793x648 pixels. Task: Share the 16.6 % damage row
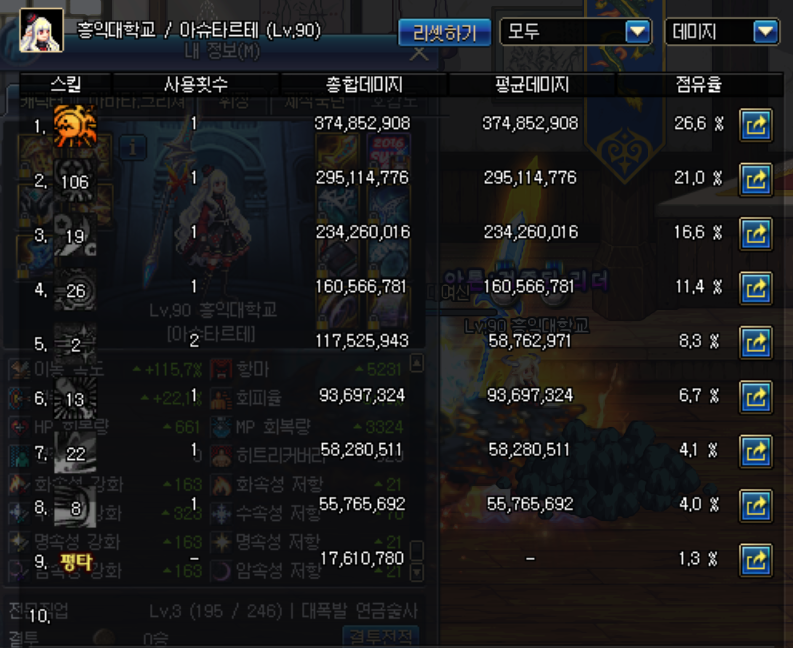756,234
